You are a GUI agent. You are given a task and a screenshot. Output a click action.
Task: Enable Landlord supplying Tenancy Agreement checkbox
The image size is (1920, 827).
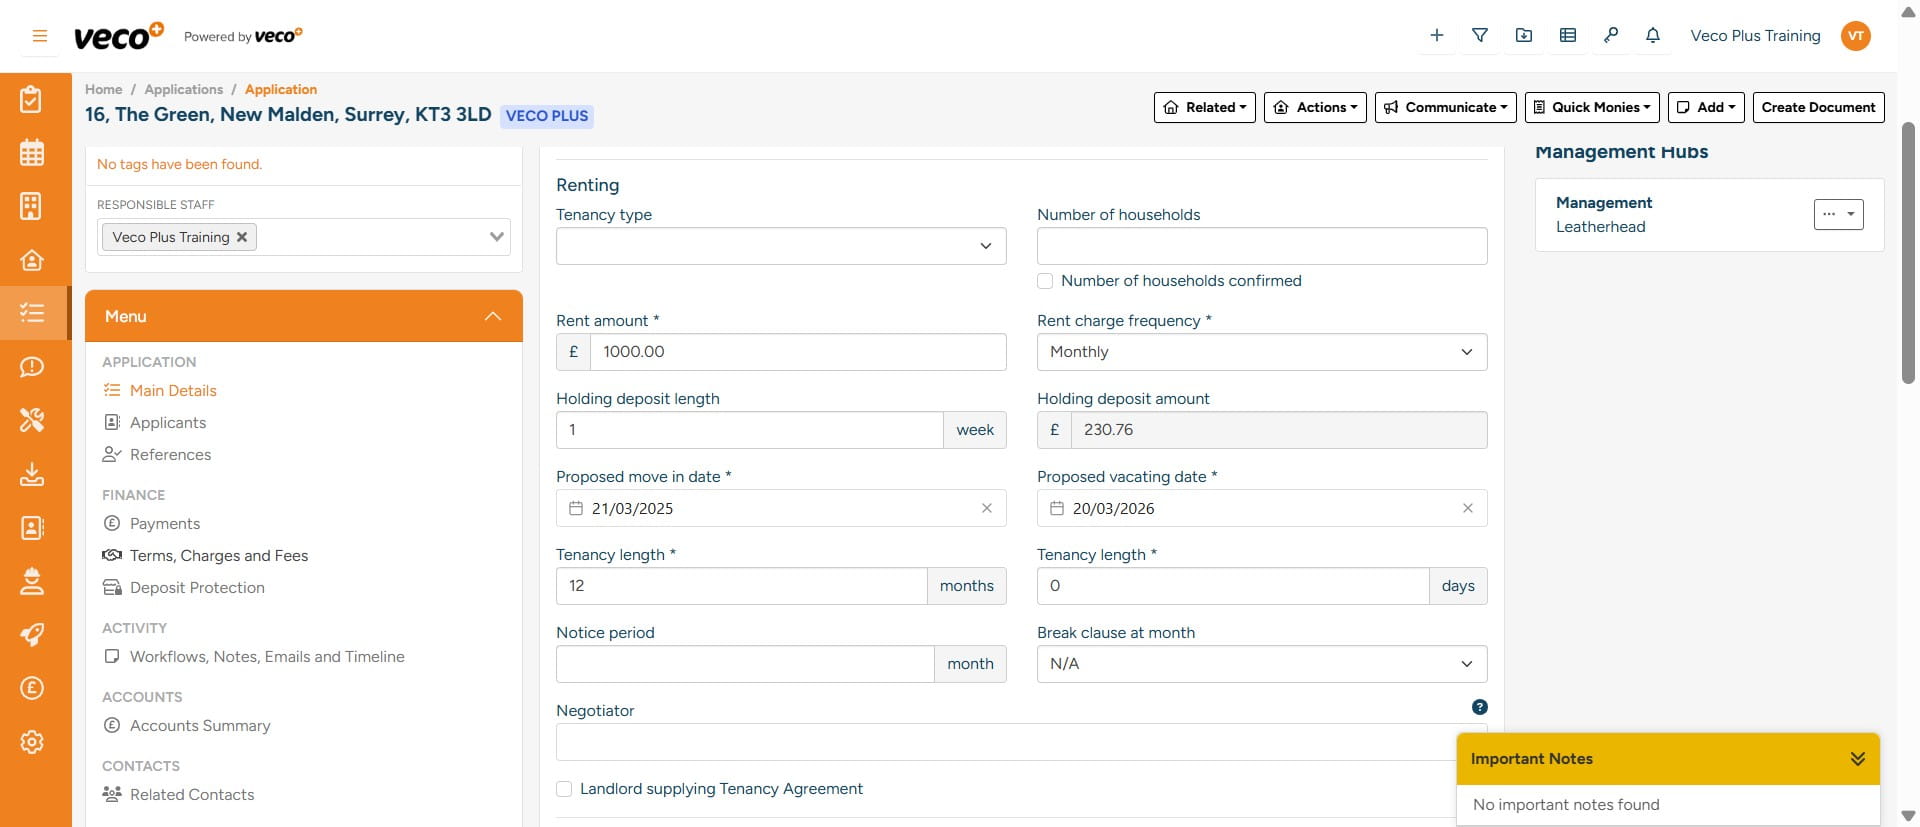[564, 789]
